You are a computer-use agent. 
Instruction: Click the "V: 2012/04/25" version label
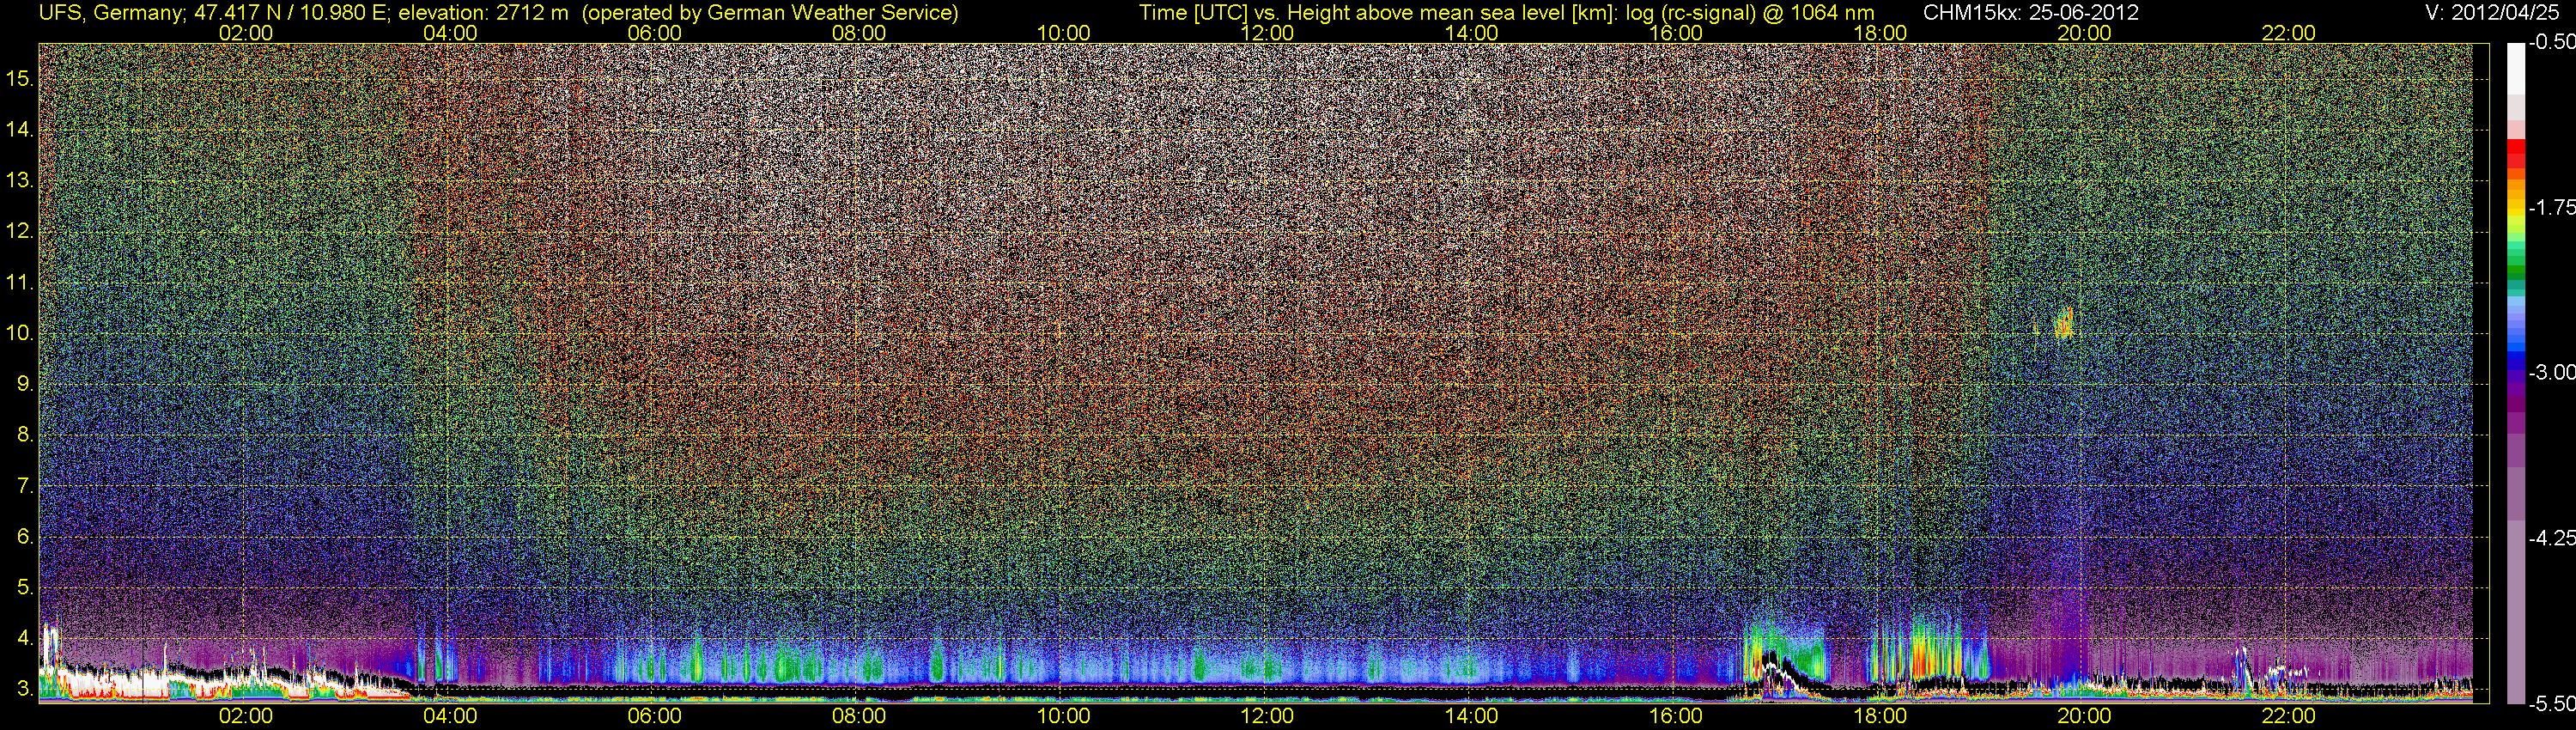click(2495, 13)
